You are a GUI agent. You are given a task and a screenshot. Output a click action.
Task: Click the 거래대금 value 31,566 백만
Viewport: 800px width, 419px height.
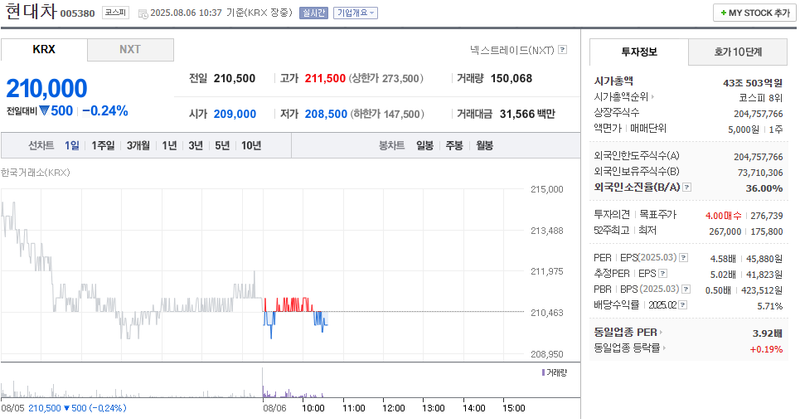click(527, 114)
